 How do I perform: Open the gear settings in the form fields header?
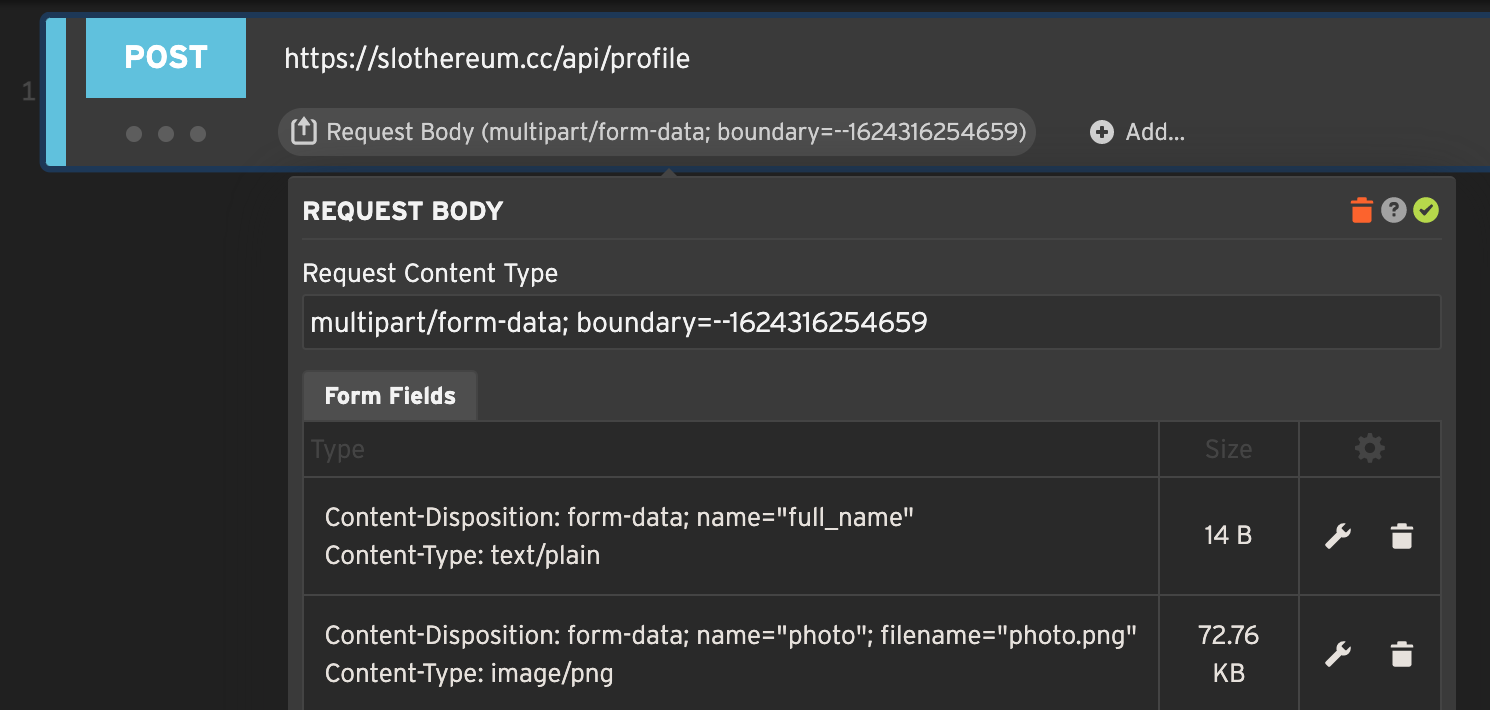pos(1369,448)
